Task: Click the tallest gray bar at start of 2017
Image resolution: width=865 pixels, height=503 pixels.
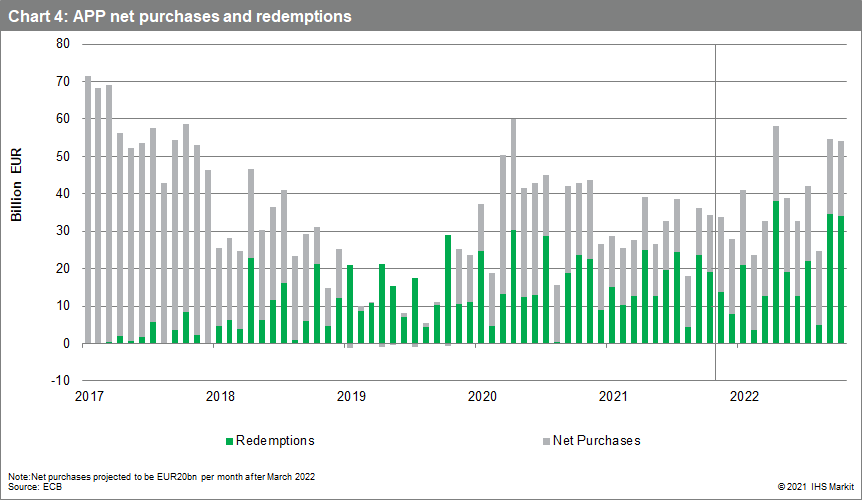Action: [x=88, y=209]
